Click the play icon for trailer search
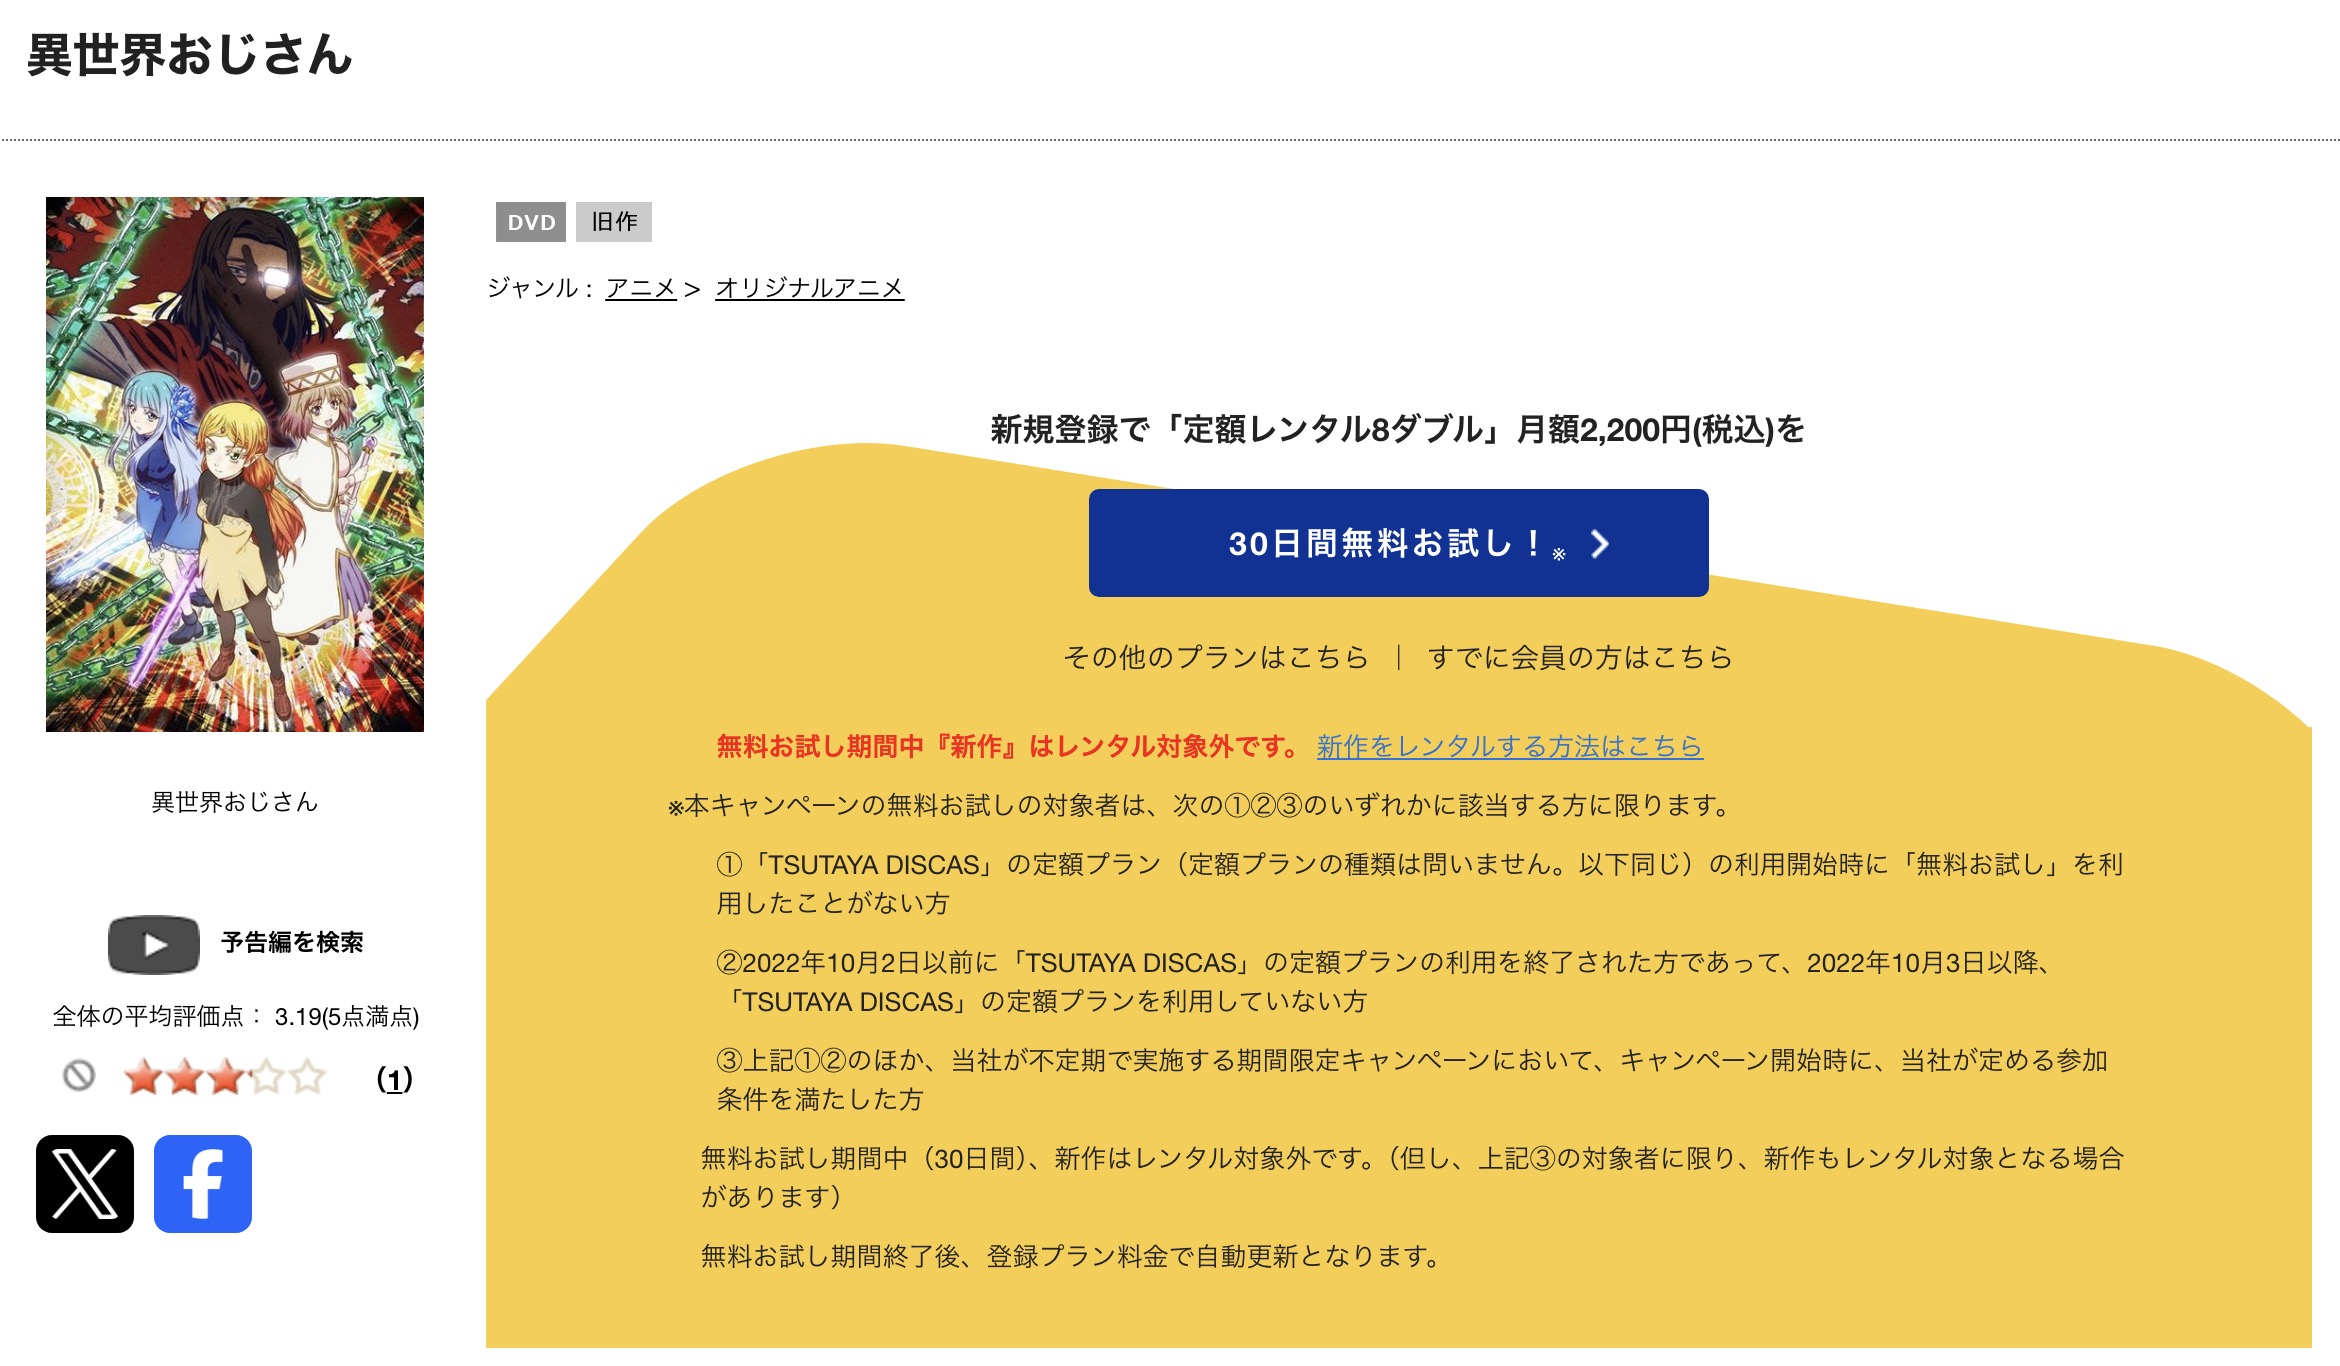 click(154, 944)
